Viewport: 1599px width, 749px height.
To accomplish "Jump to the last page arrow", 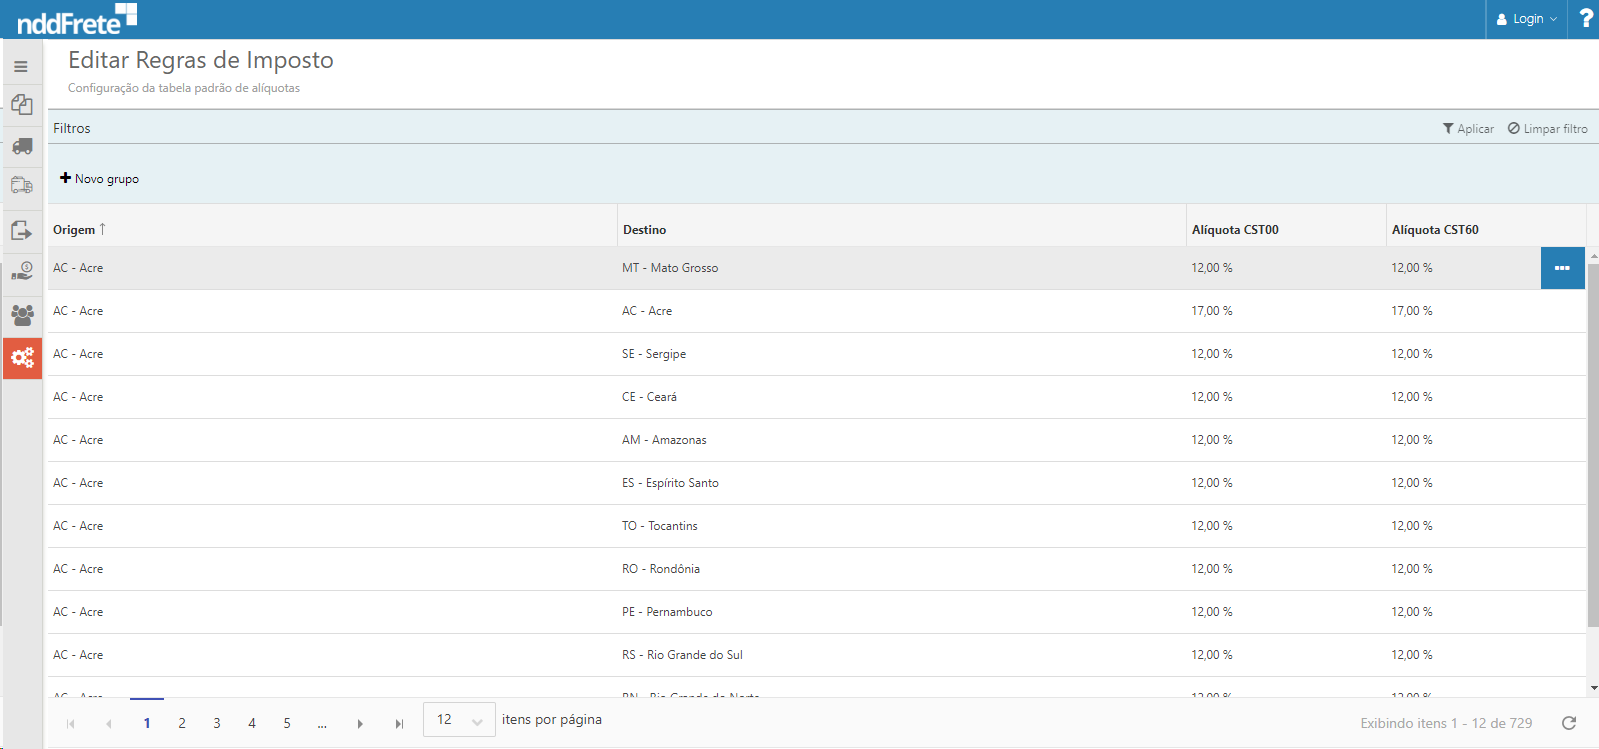I will coord(399,724).
